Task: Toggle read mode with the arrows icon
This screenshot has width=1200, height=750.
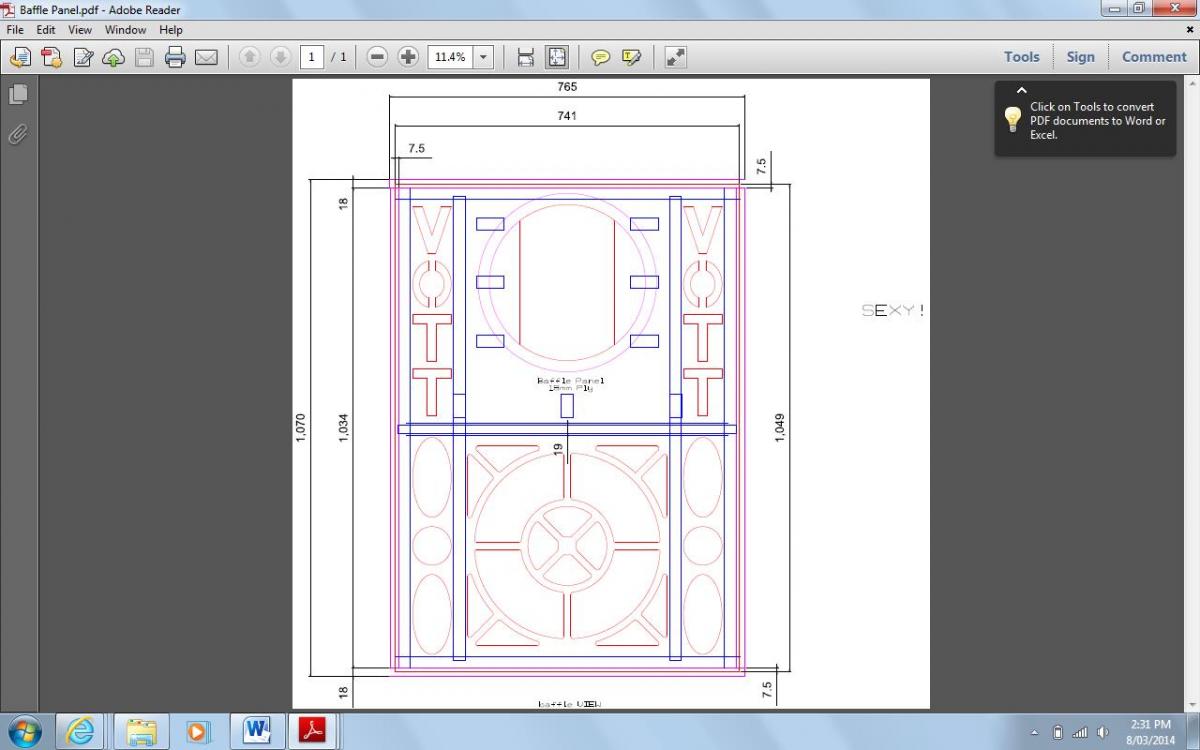Action: click(x=676, y=57)
